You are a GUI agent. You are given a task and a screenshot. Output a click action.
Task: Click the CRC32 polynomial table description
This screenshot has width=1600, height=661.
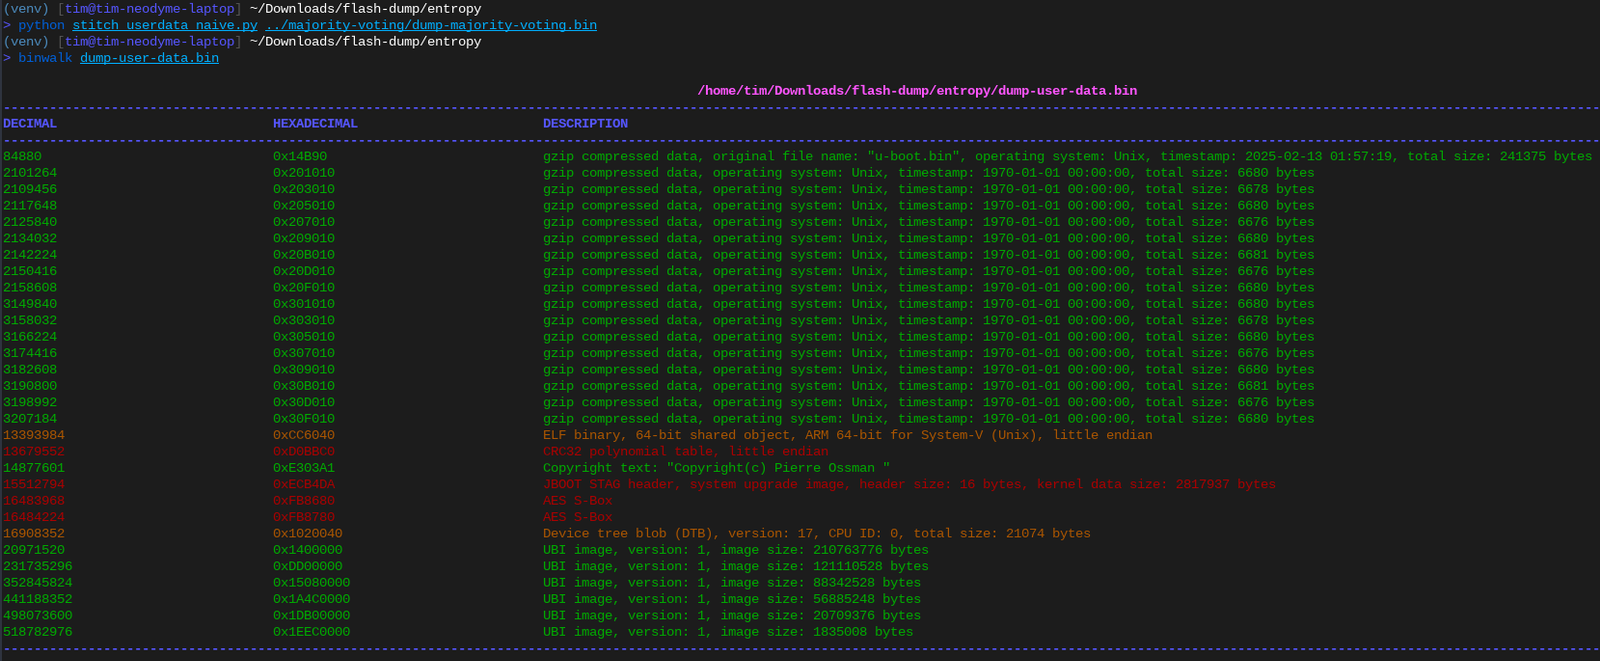[685, 451]
